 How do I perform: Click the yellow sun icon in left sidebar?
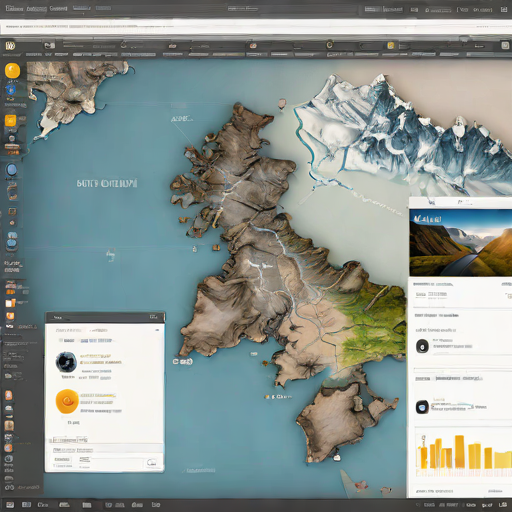pos(12,71)
